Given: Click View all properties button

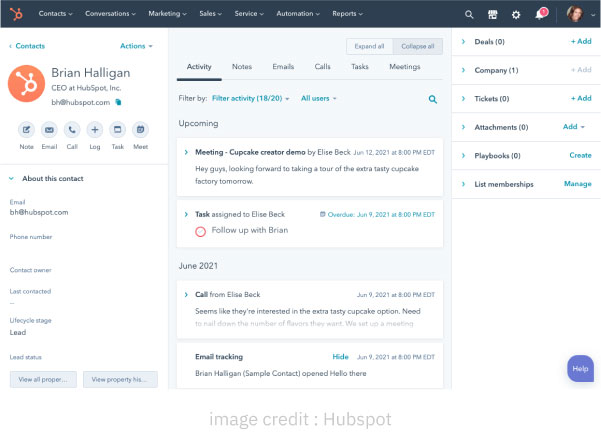Looking at the screenshot, I should [x=43, y=379].
